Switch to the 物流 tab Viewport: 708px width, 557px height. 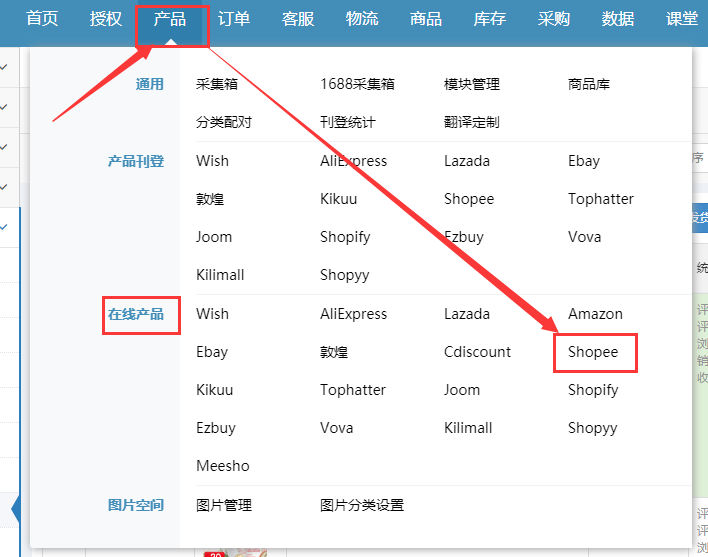point(362,19)
